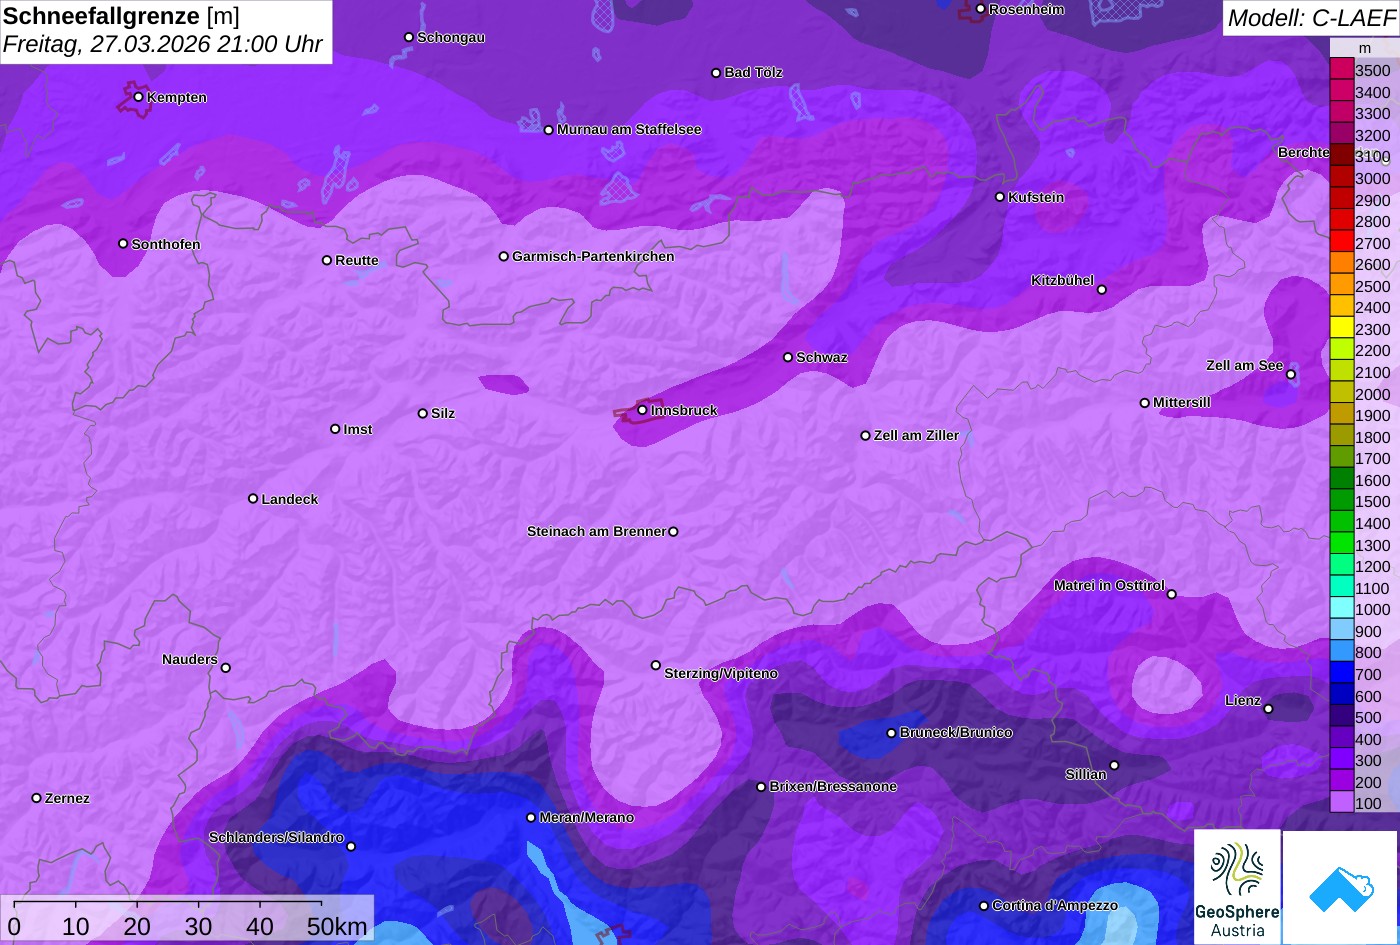Select the 'Sonthofen' town label
The image size is (1400, 945).
(x=166, y=245)
